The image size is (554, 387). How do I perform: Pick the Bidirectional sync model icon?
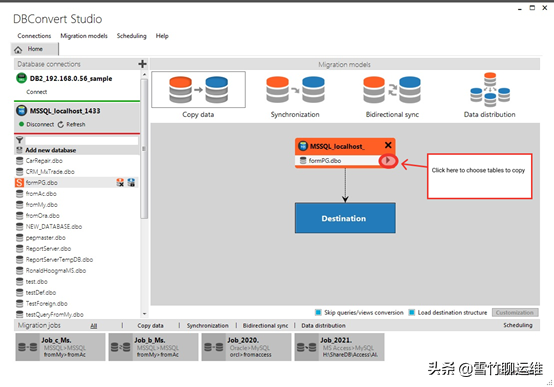(x=392, y=90)
